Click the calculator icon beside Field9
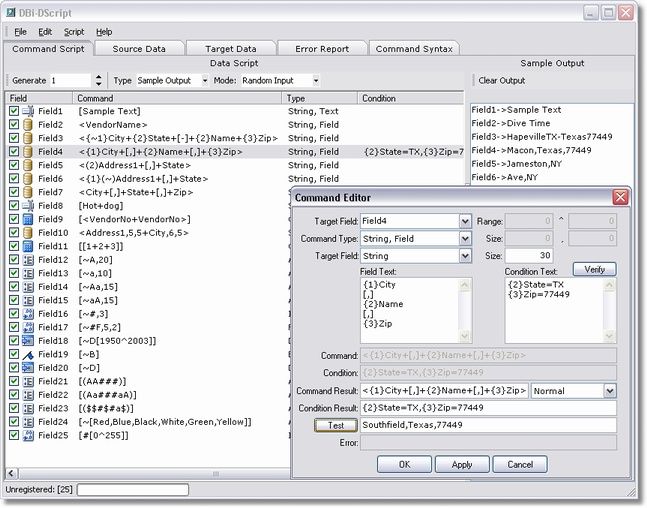 pos(28,219)
